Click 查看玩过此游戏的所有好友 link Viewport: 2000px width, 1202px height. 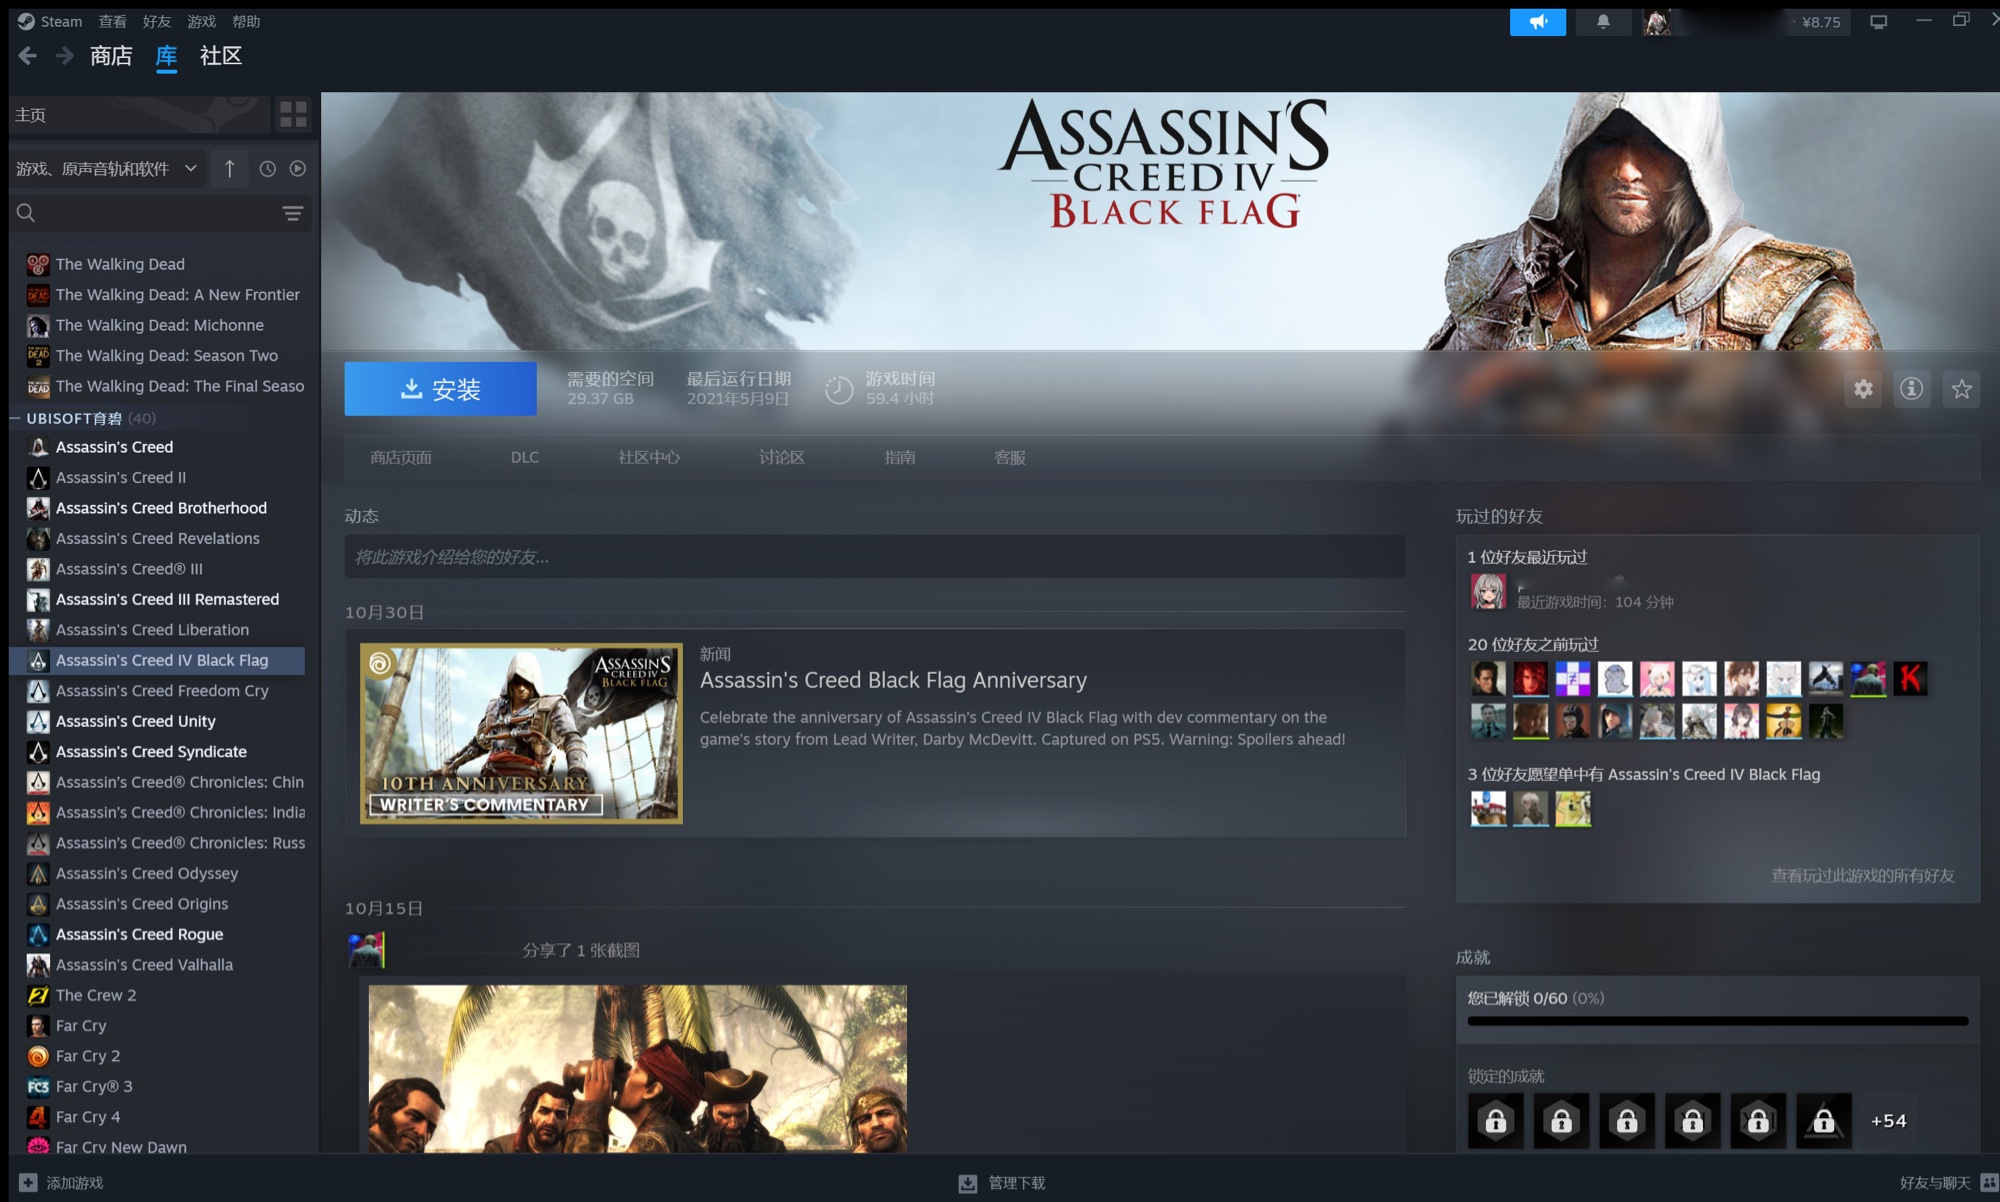coord(1863,875)
